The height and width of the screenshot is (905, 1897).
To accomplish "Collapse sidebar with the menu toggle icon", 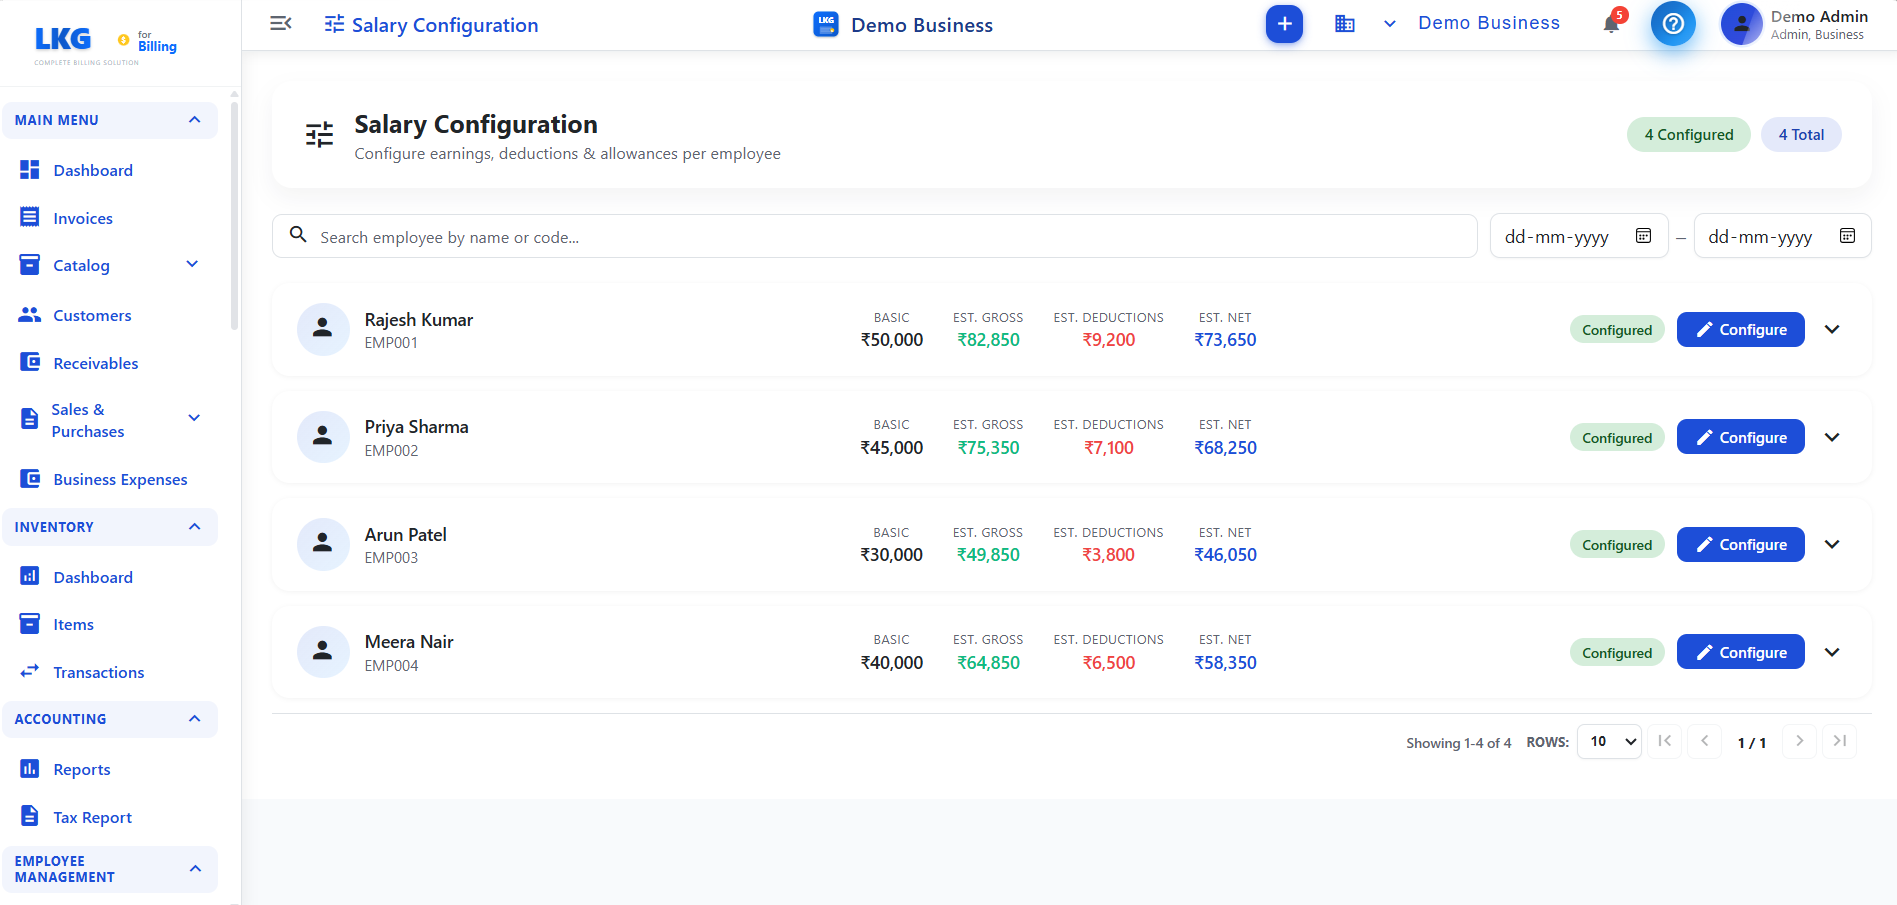I will (281, 23).
